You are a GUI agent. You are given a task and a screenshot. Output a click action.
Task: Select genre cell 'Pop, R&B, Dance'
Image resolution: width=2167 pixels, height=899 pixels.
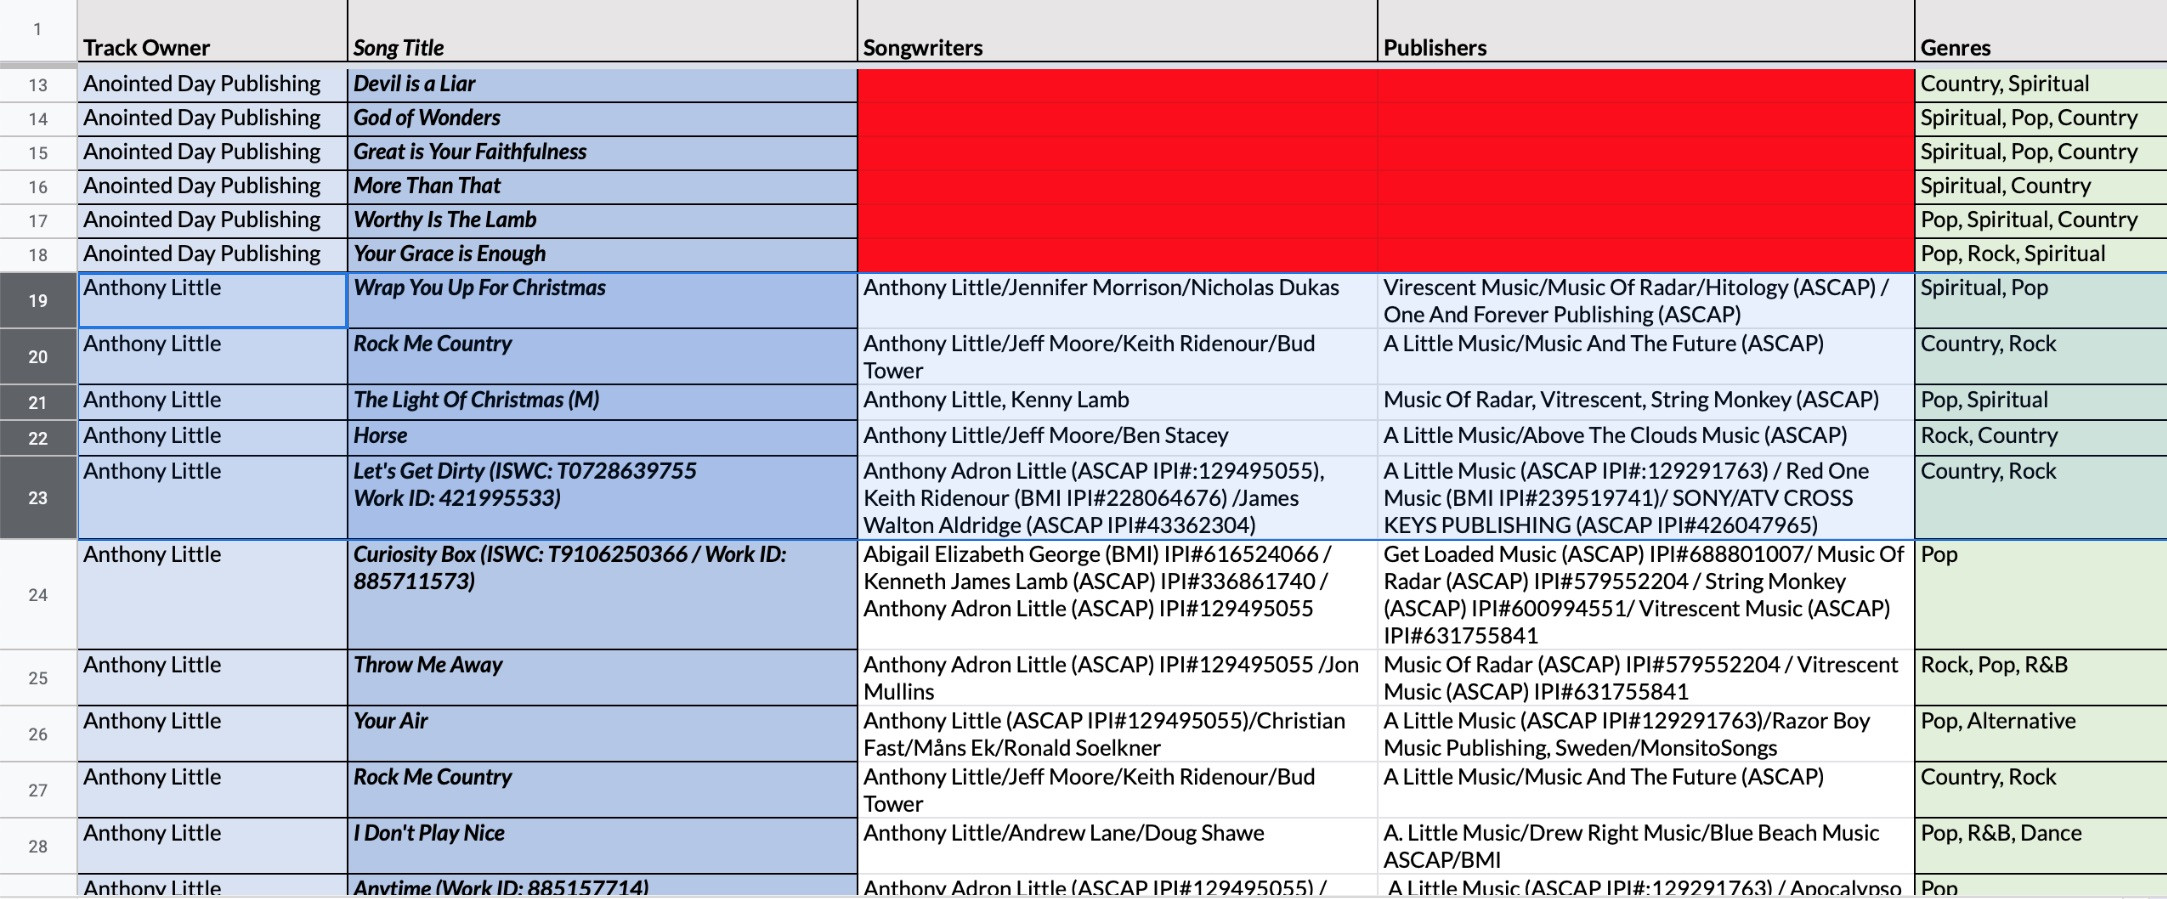2041,846
